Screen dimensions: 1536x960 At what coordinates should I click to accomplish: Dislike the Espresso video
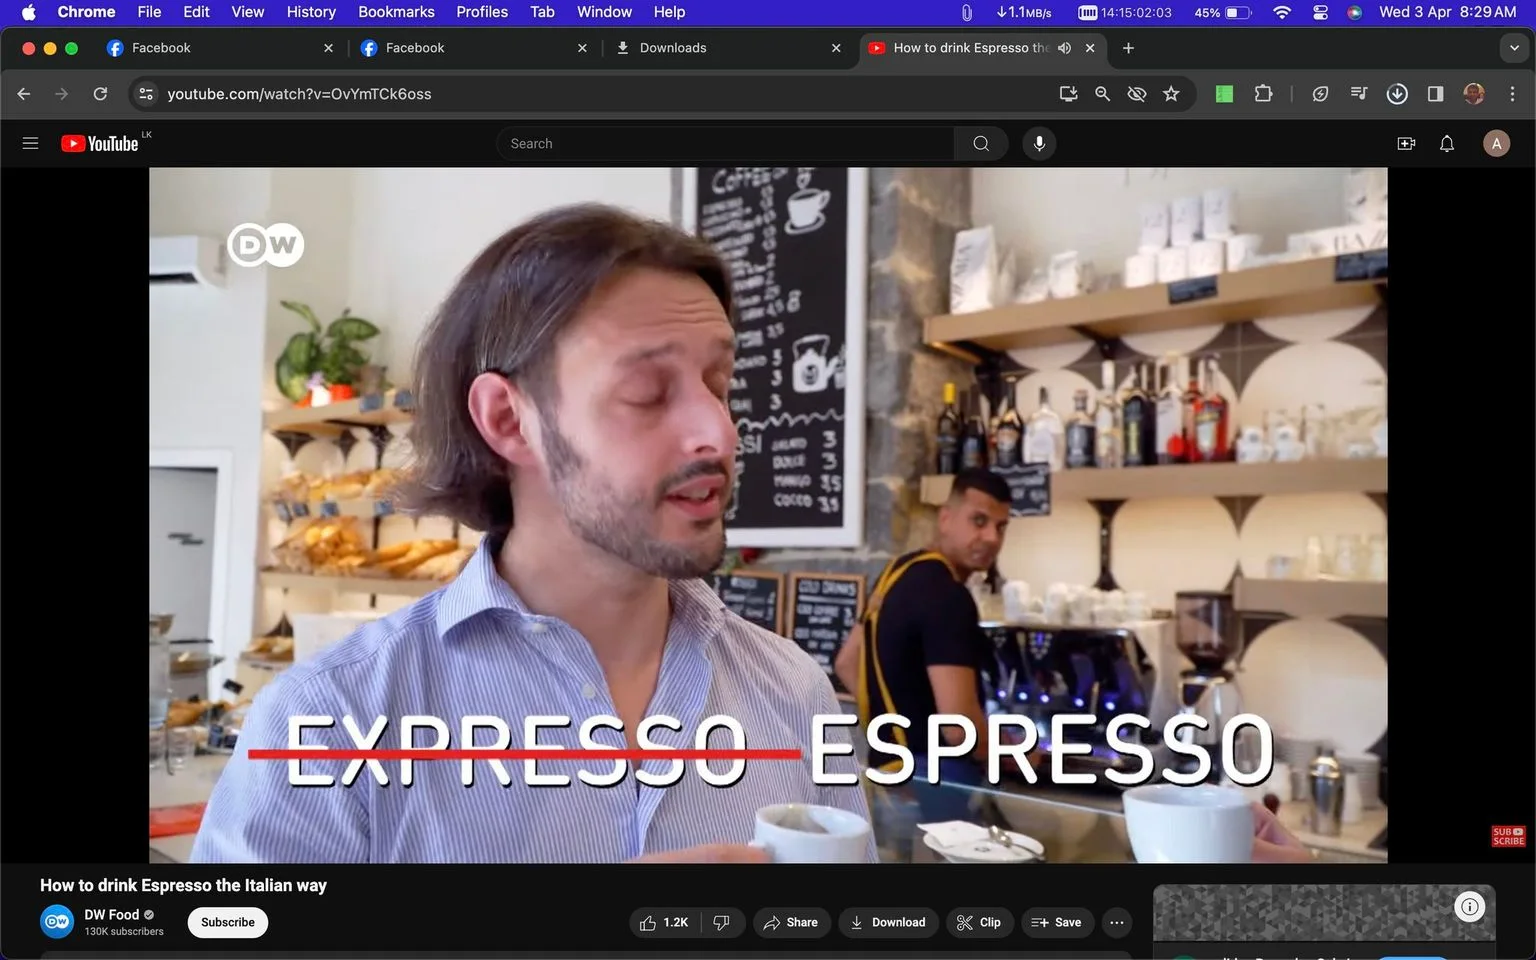tap(722, 922)
